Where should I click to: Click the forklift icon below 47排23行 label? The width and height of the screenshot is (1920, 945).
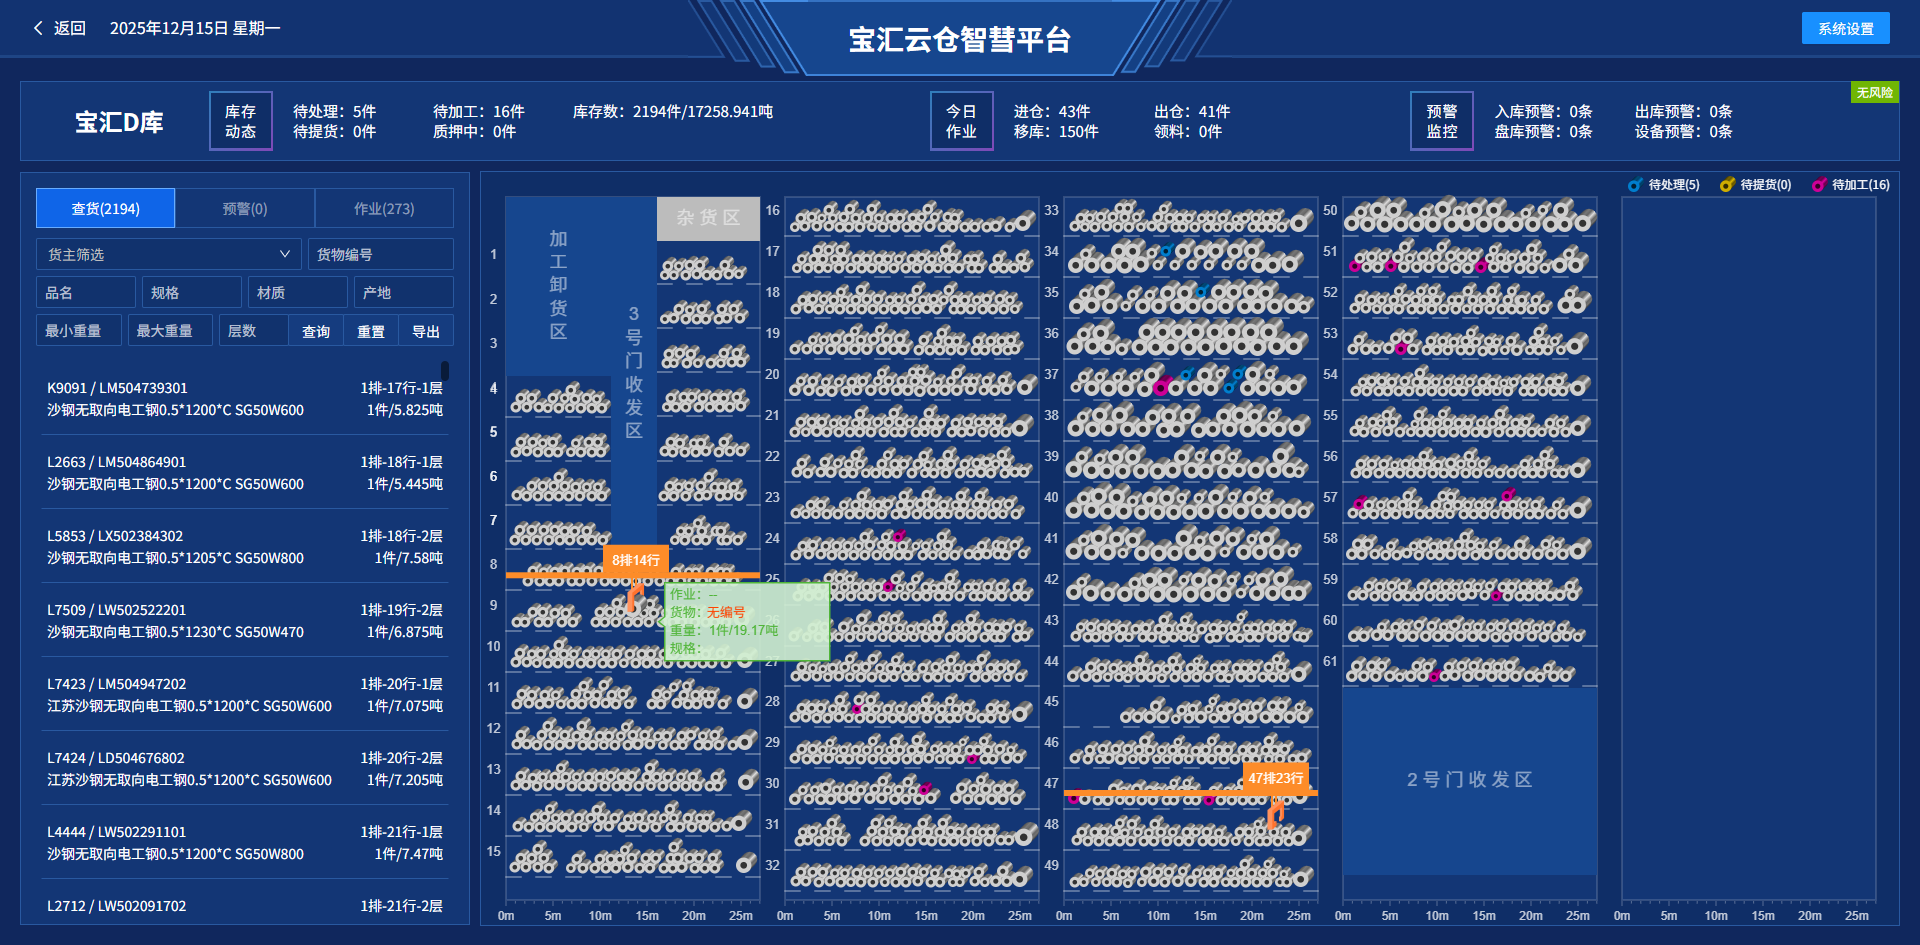(x=1275, y=814)
